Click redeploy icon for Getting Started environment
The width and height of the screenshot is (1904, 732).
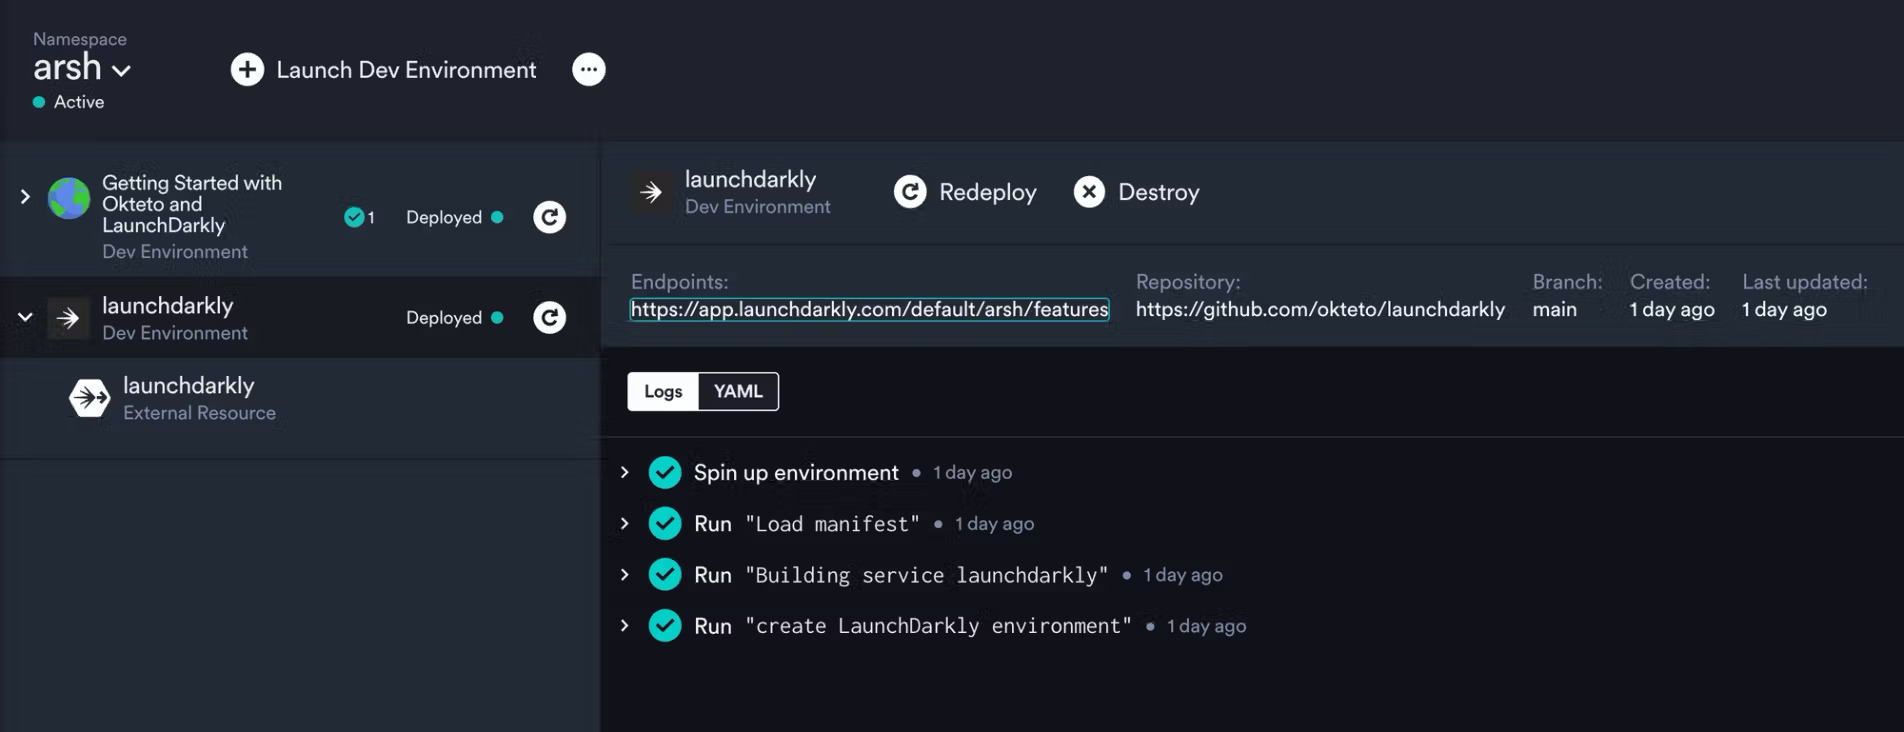pyautogui.click(x=549, y=216)
